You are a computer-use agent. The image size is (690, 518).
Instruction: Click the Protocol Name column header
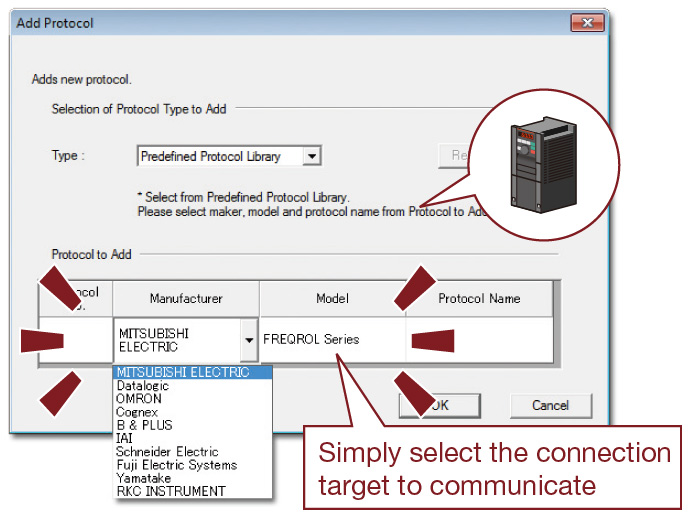pos(478,298)
